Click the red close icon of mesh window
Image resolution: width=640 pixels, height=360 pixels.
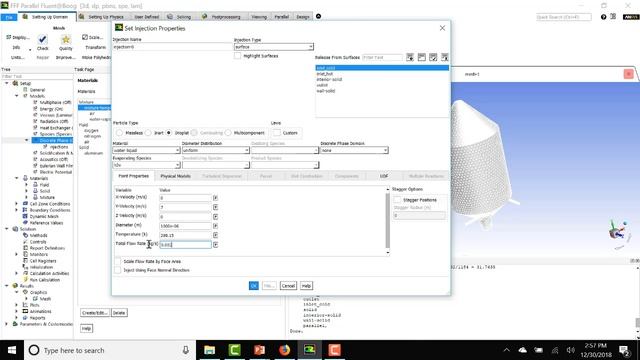pyautogui.click(x=628, y=74)
